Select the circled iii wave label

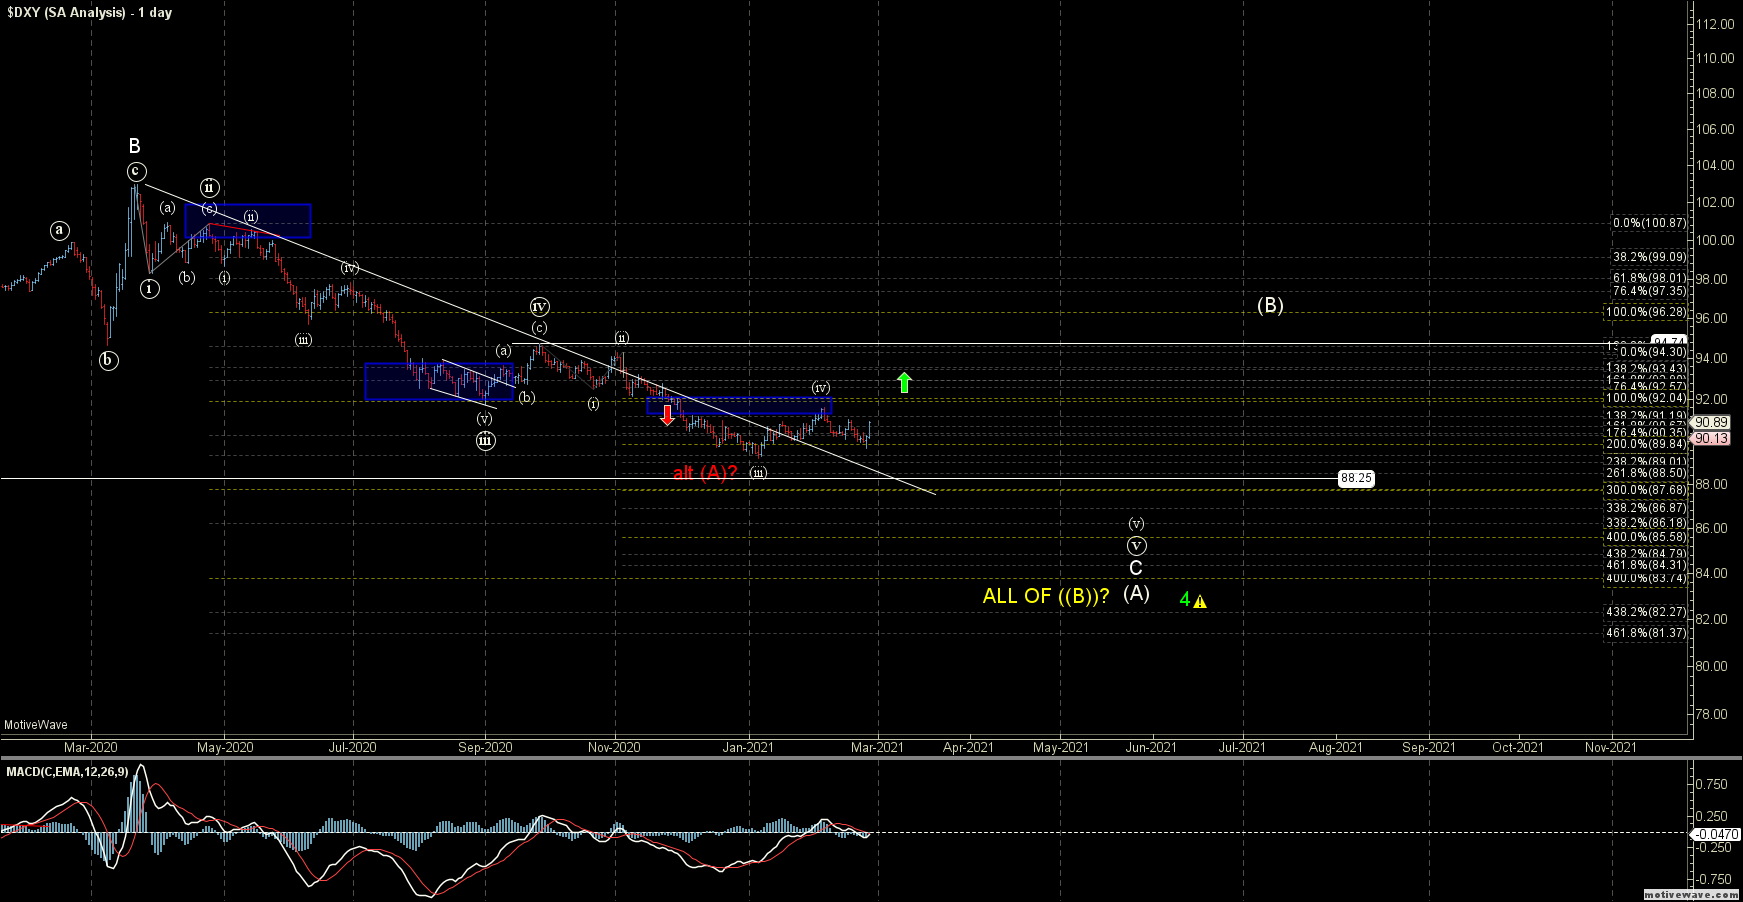485,440
